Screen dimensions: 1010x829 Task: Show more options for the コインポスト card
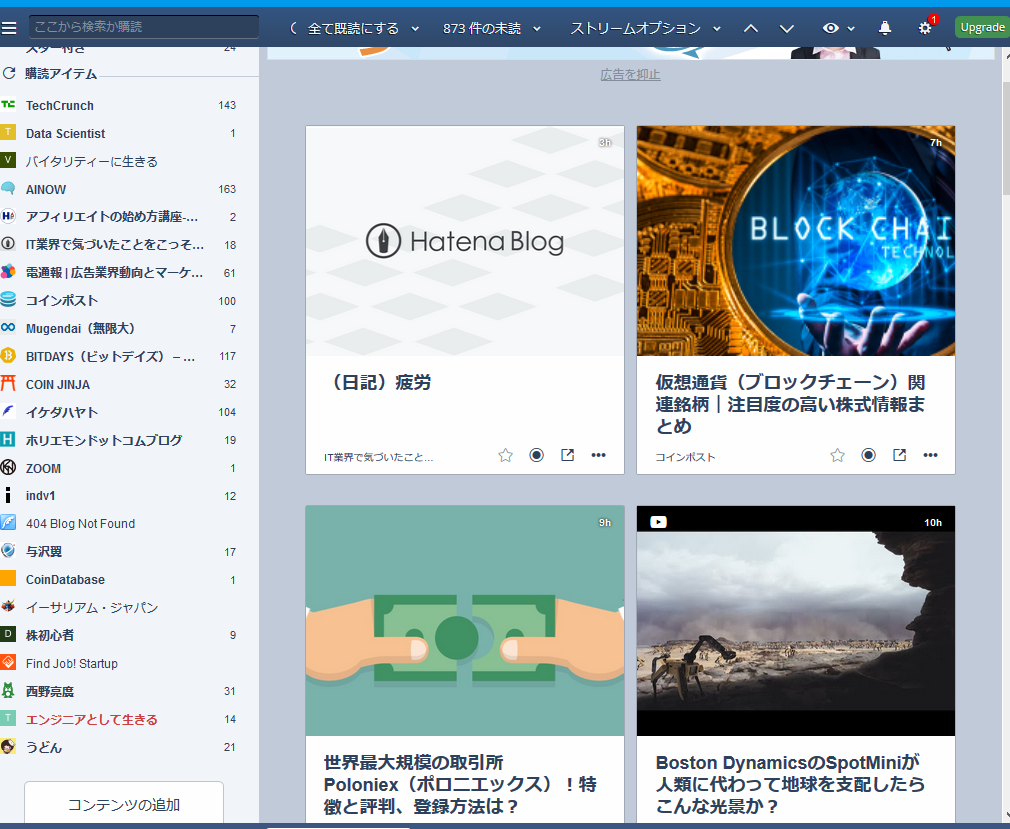coord(930,455)
